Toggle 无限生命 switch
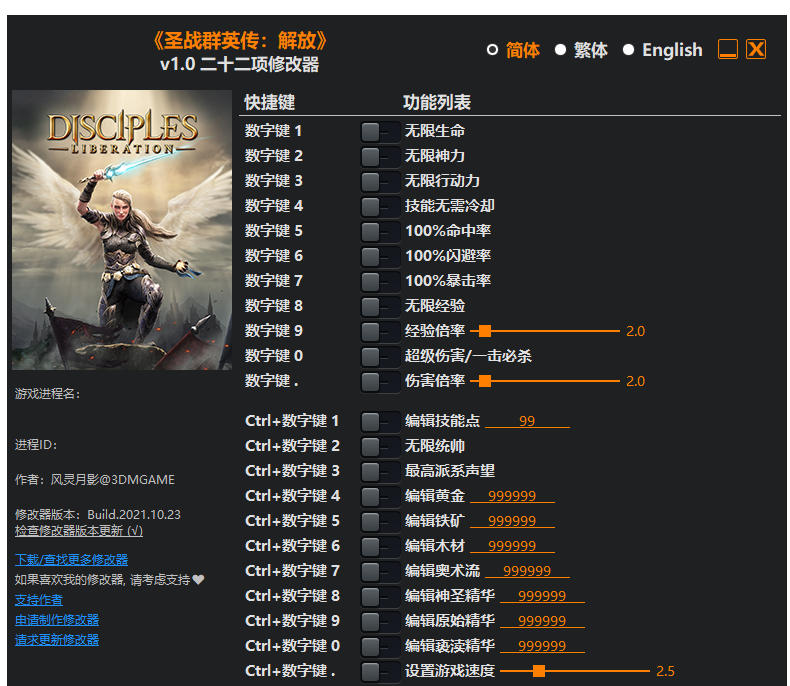 point(380,132)
